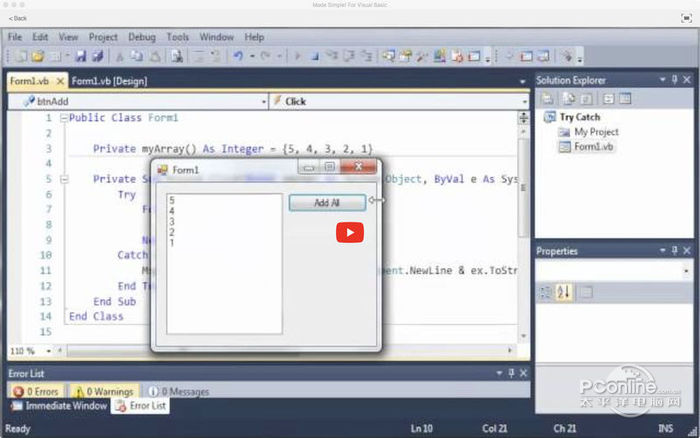Viewport: 700px width, 438px height.
Task: Click the Undo arrow in the toolbar
Action: click(x=238, y=57)
